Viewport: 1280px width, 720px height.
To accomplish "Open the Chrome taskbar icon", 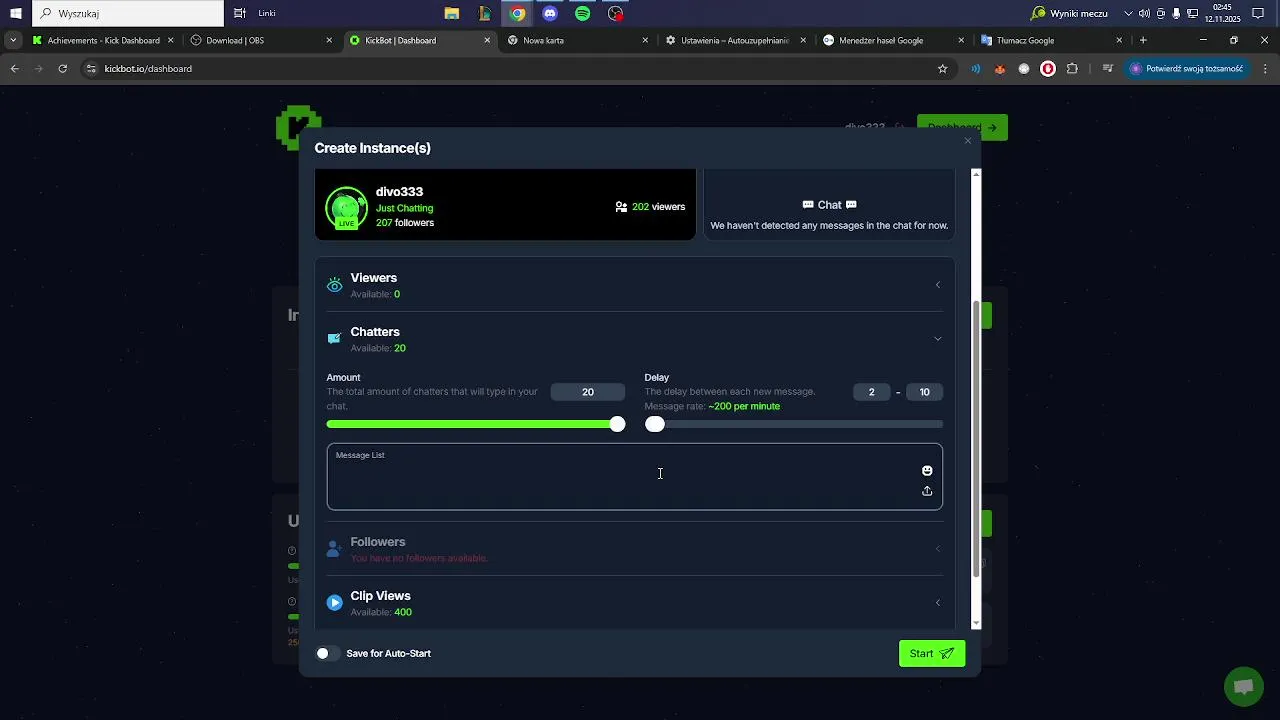I will (x=517, y=13).
